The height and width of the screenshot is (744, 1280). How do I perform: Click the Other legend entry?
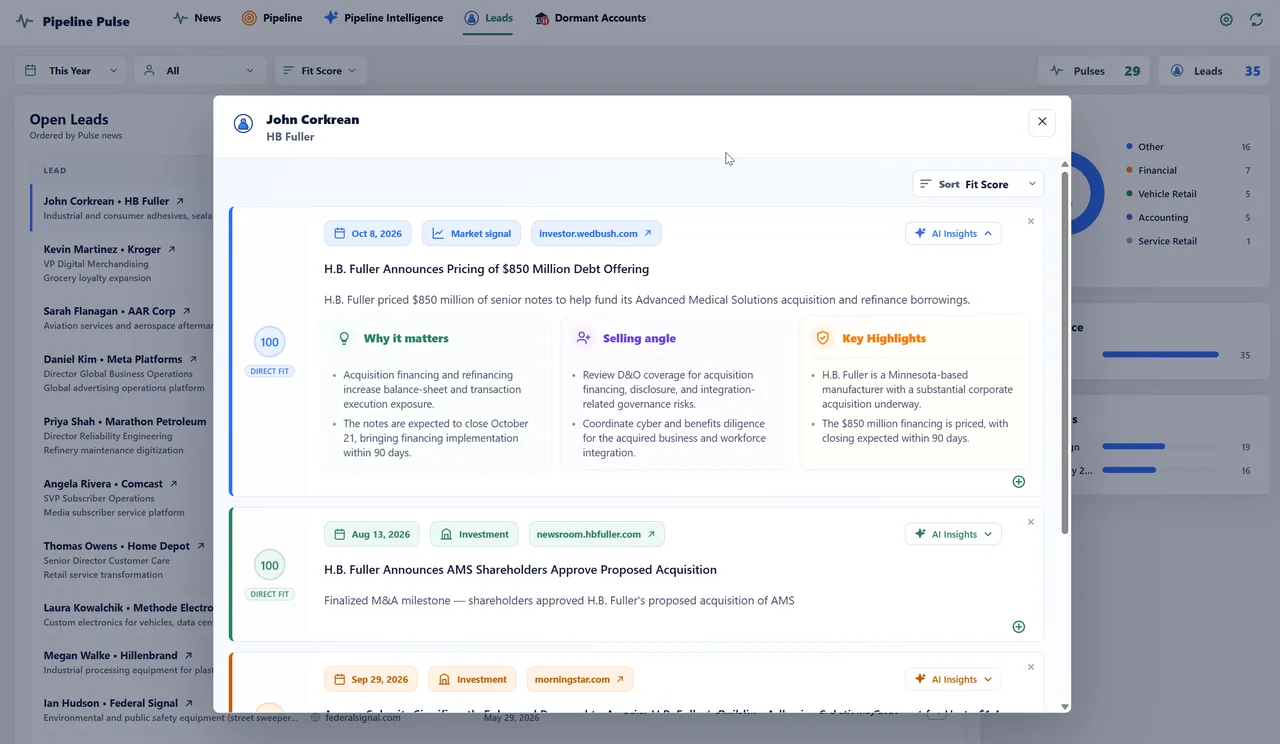[1188, 147]
